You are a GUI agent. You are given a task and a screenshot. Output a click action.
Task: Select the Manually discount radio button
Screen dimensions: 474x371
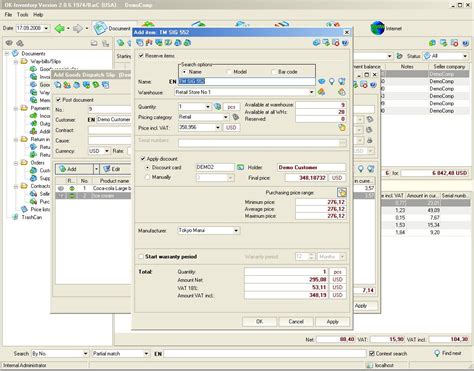pos(148,177)
